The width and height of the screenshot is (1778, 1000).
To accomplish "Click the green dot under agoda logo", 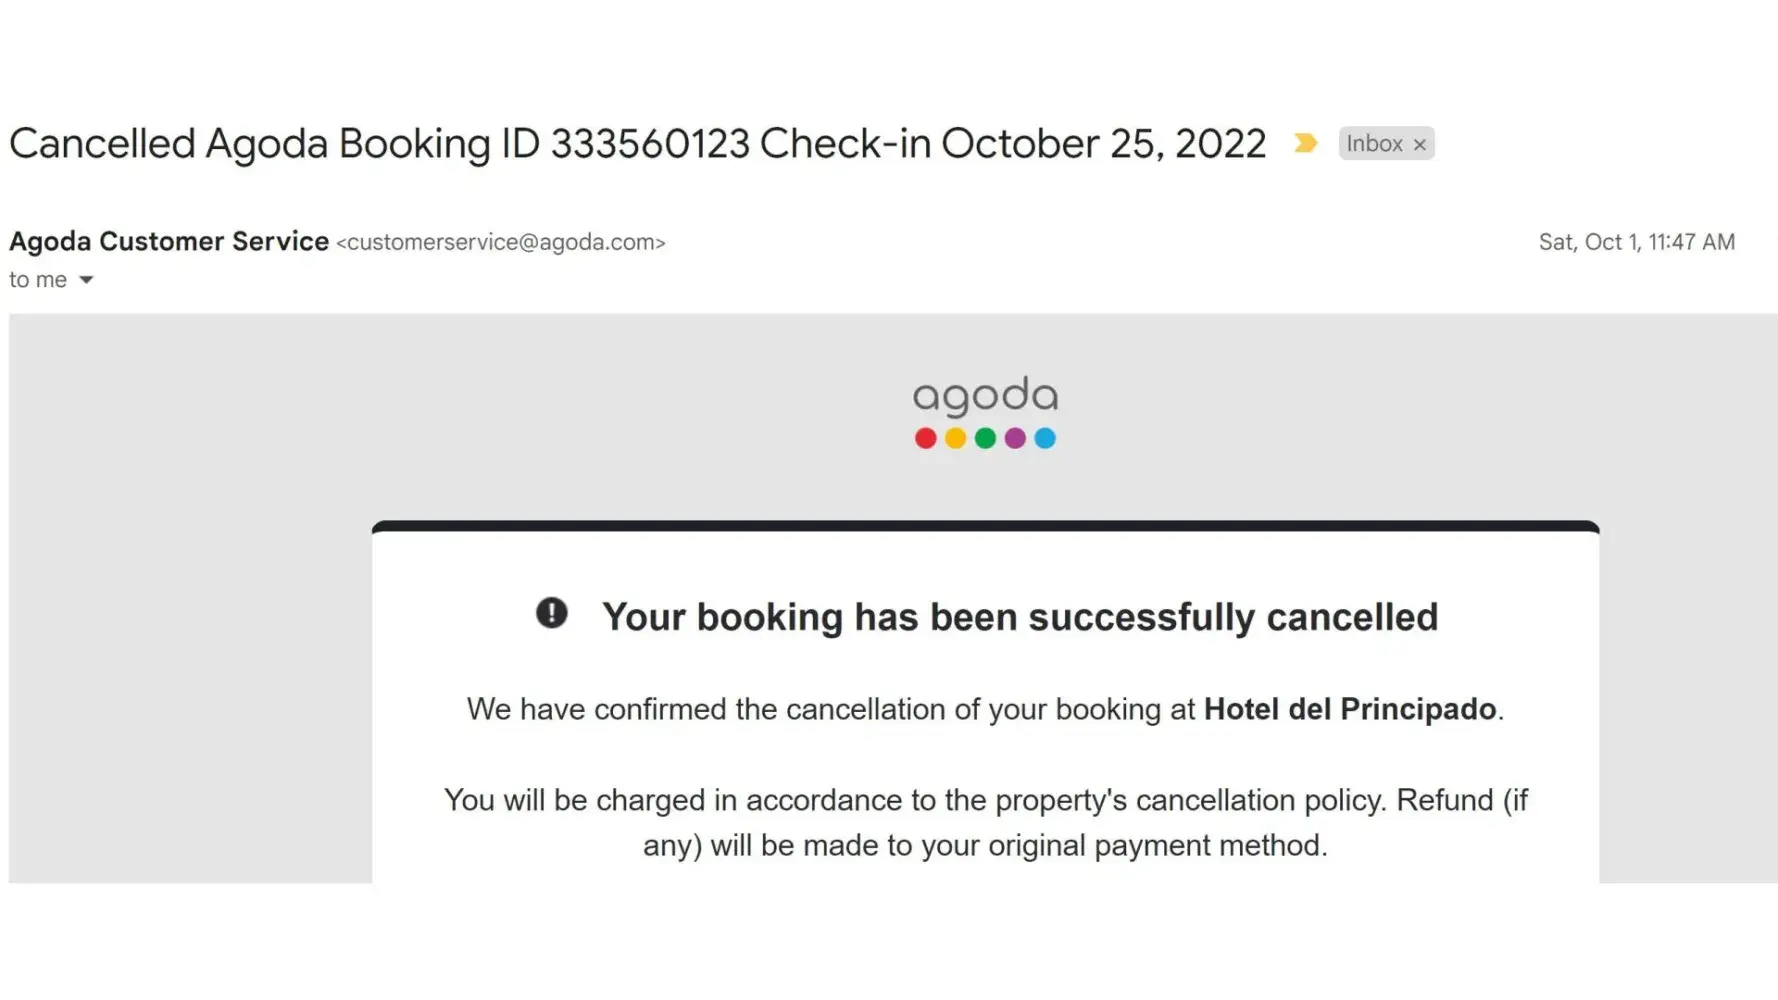I will (985, 438).
